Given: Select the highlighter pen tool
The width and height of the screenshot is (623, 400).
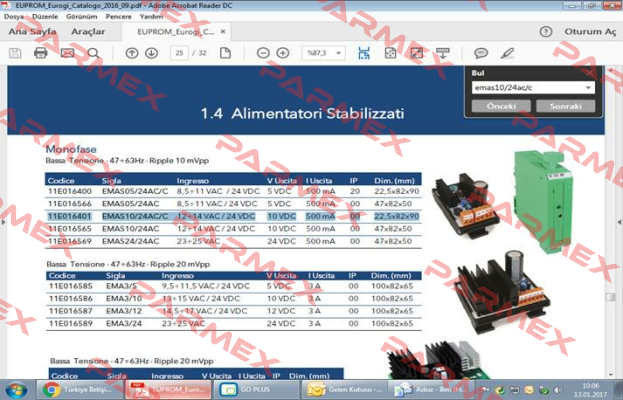Looking at the screenshot, I should [x=507, y=53].
